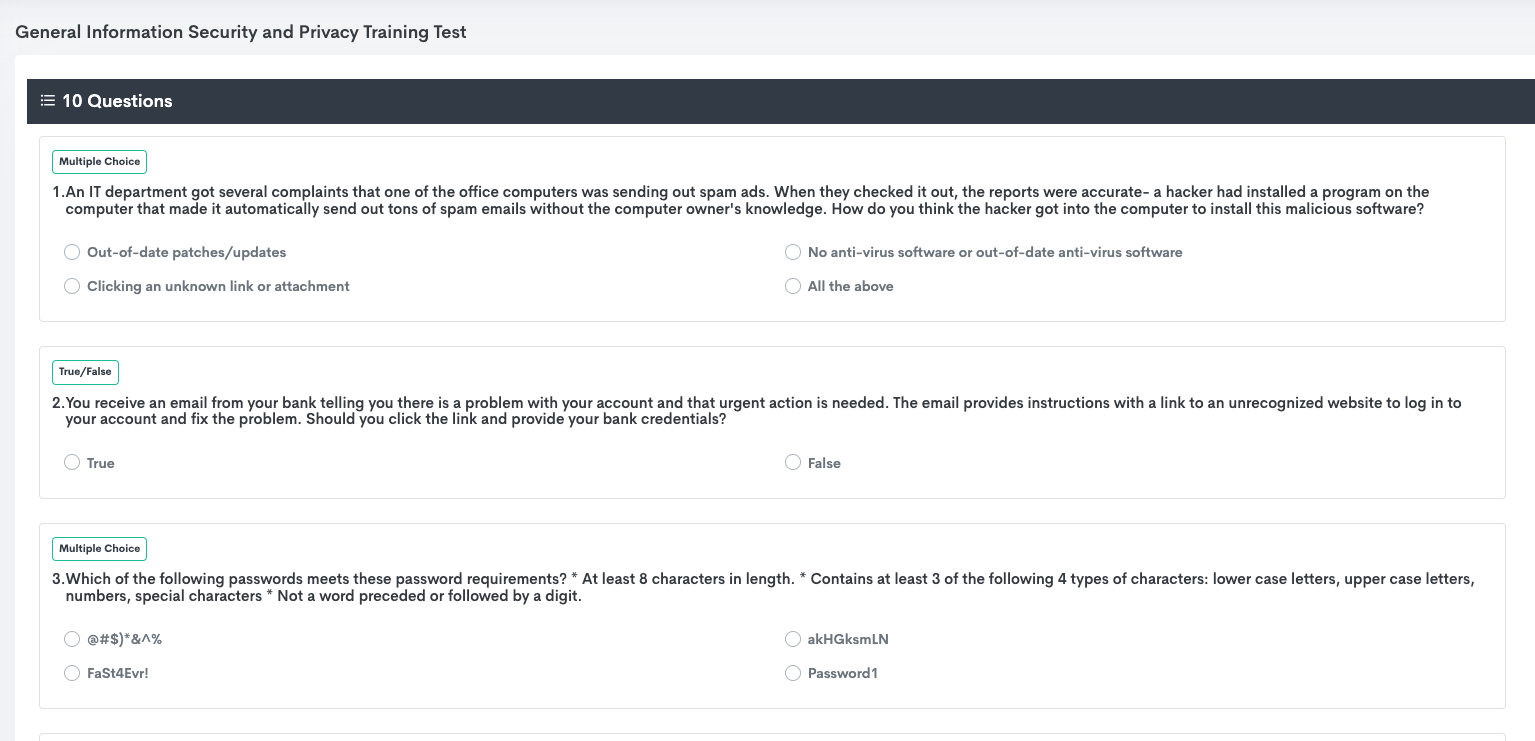Click the Multiple Choice tag on question 3
The height and width of the screenshot is (741, 1535).
[100, 548]
